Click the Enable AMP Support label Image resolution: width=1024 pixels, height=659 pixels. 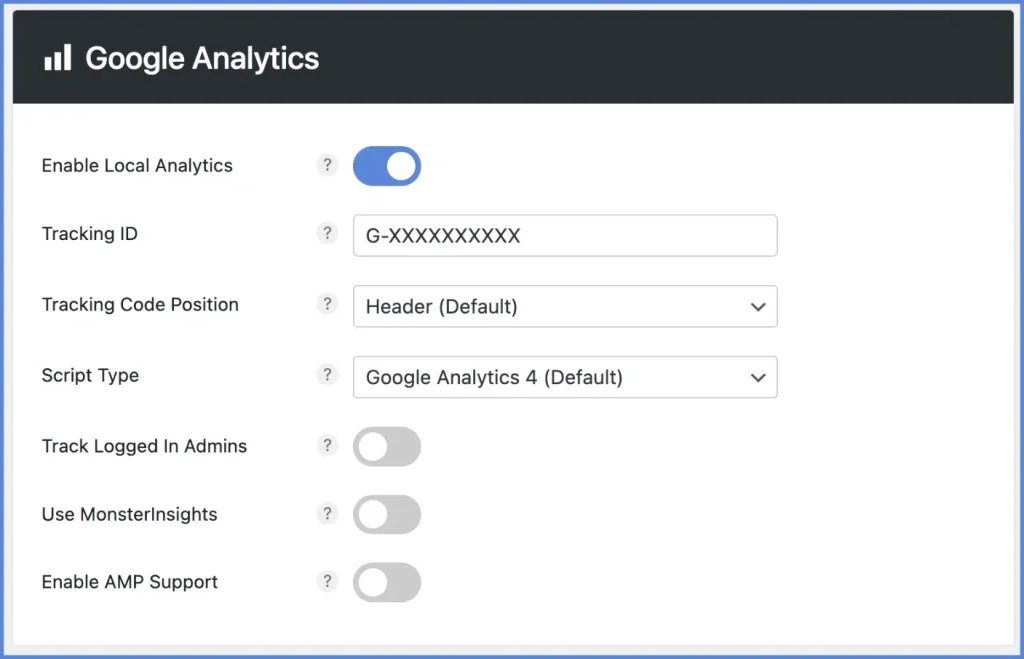(x=129, y=582)
